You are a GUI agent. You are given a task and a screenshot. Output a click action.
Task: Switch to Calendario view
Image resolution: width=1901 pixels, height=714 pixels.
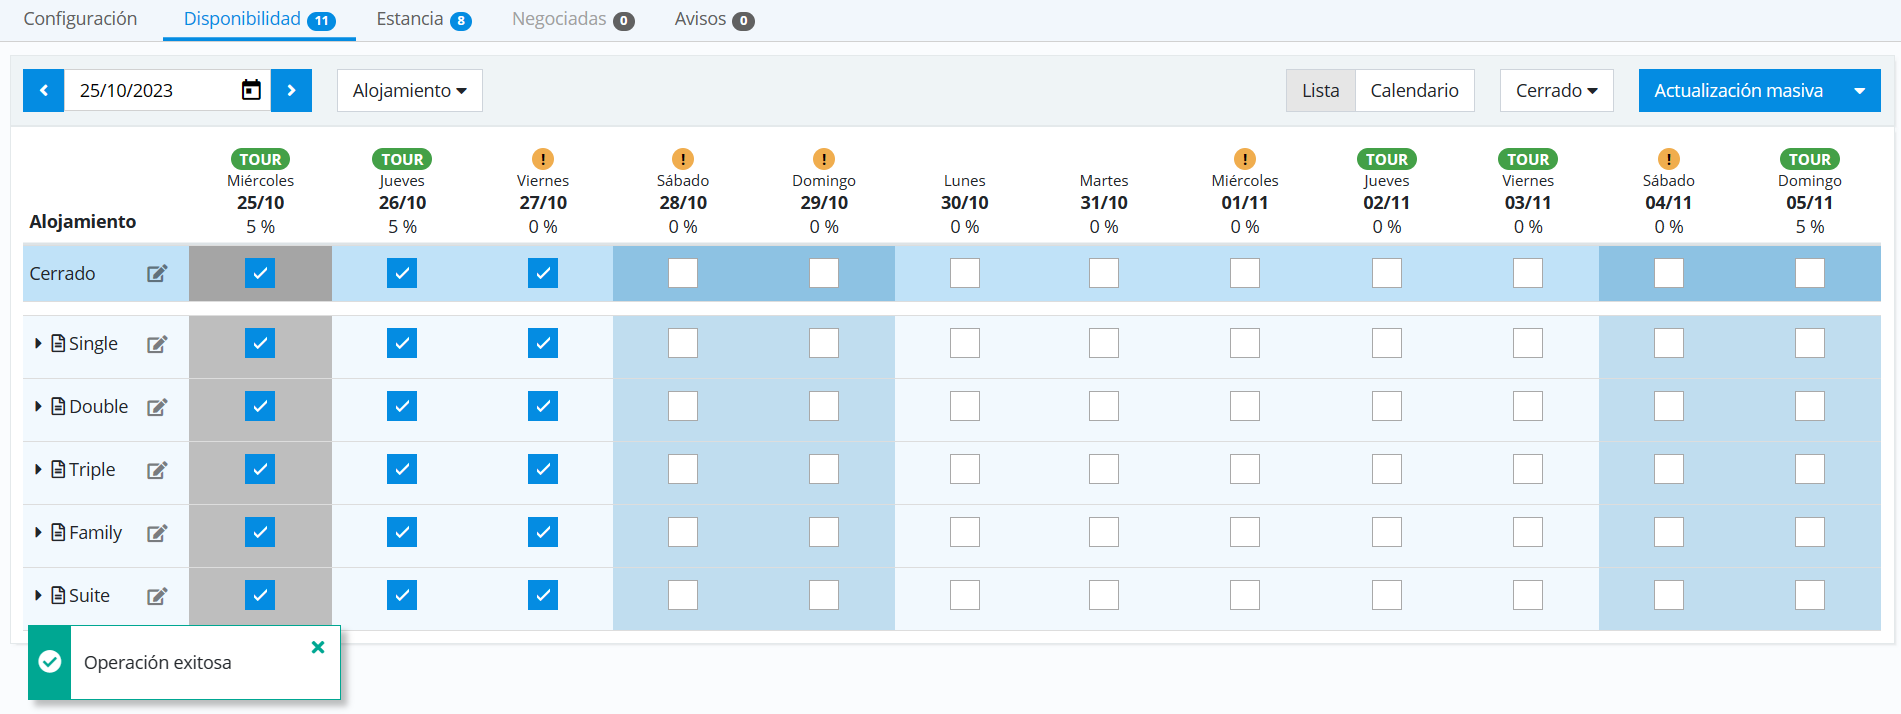[1414, 91]
